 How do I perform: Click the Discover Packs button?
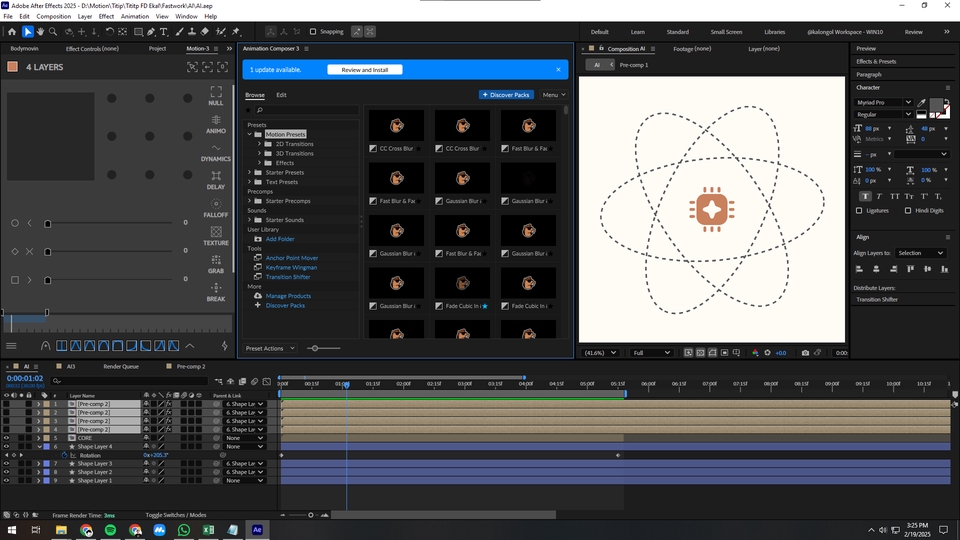506,95
